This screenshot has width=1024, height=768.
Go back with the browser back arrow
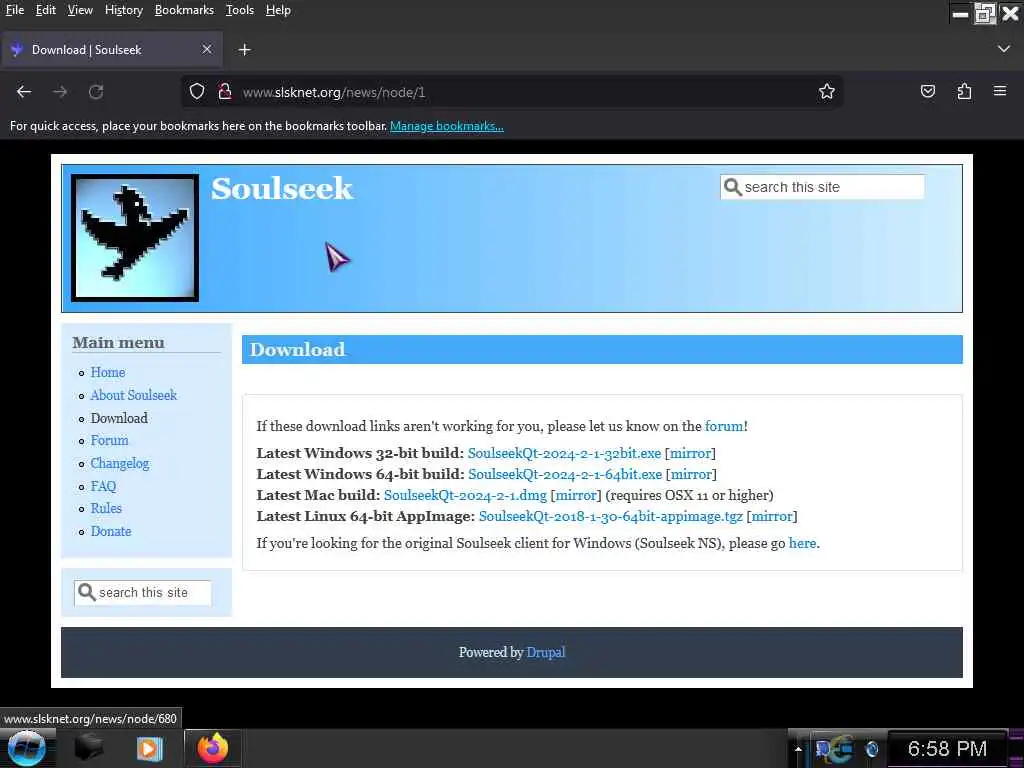[x=24, y=92]
